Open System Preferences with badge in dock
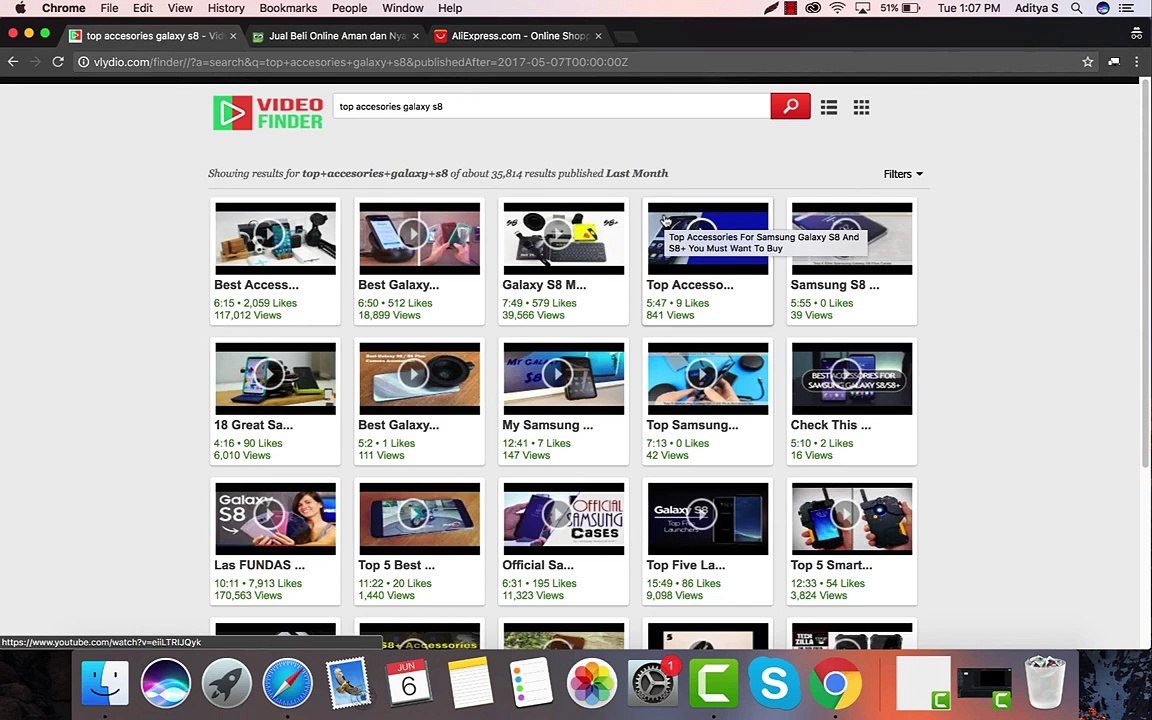 pos(652,683)
